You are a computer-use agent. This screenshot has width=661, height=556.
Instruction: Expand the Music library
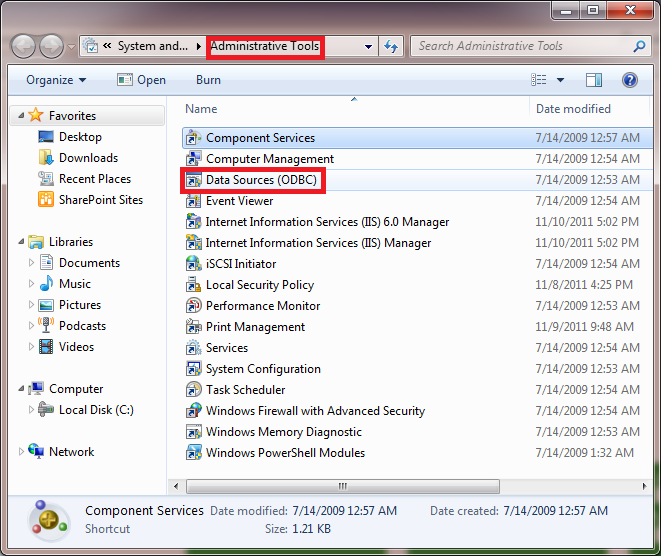pyautogui.click(x=31, y=284)
